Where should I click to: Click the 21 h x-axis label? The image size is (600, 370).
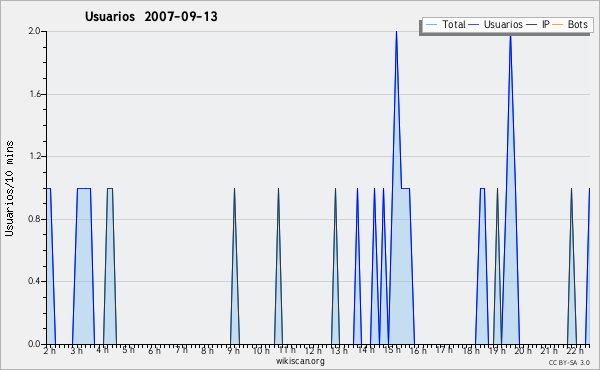tap(549, 350)
